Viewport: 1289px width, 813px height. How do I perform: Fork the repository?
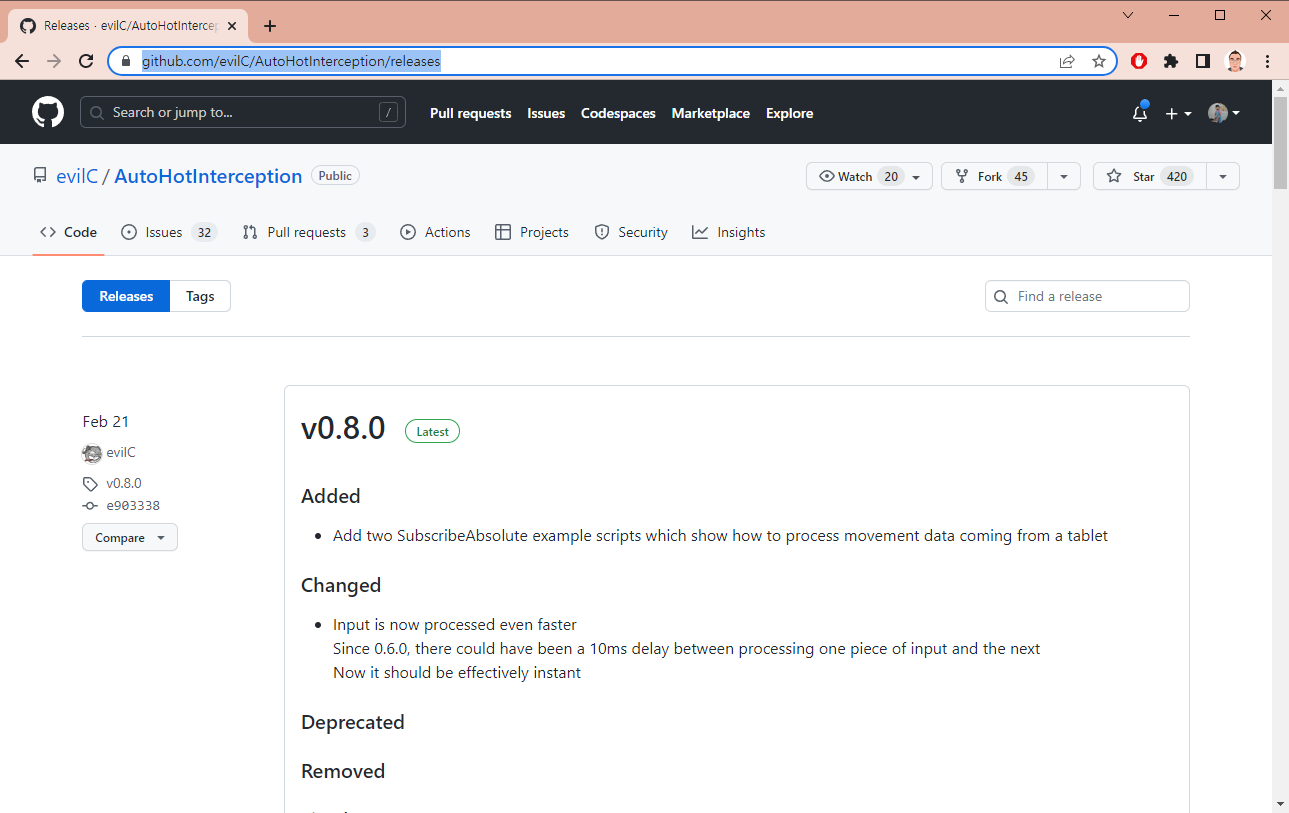[994, 176]
